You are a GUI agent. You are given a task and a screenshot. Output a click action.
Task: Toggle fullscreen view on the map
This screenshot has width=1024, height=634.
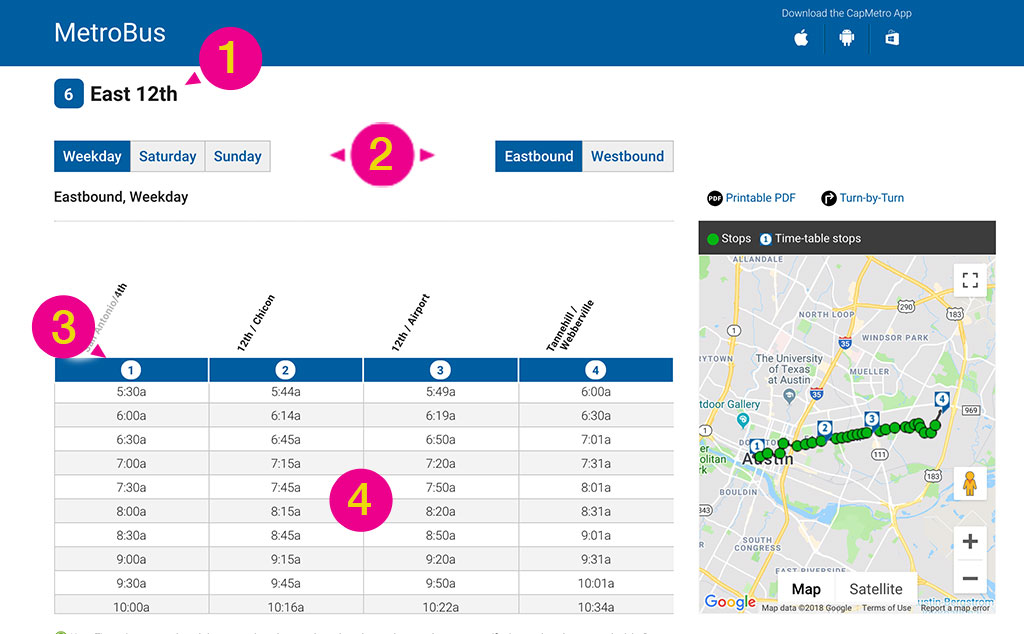[970, 280]
